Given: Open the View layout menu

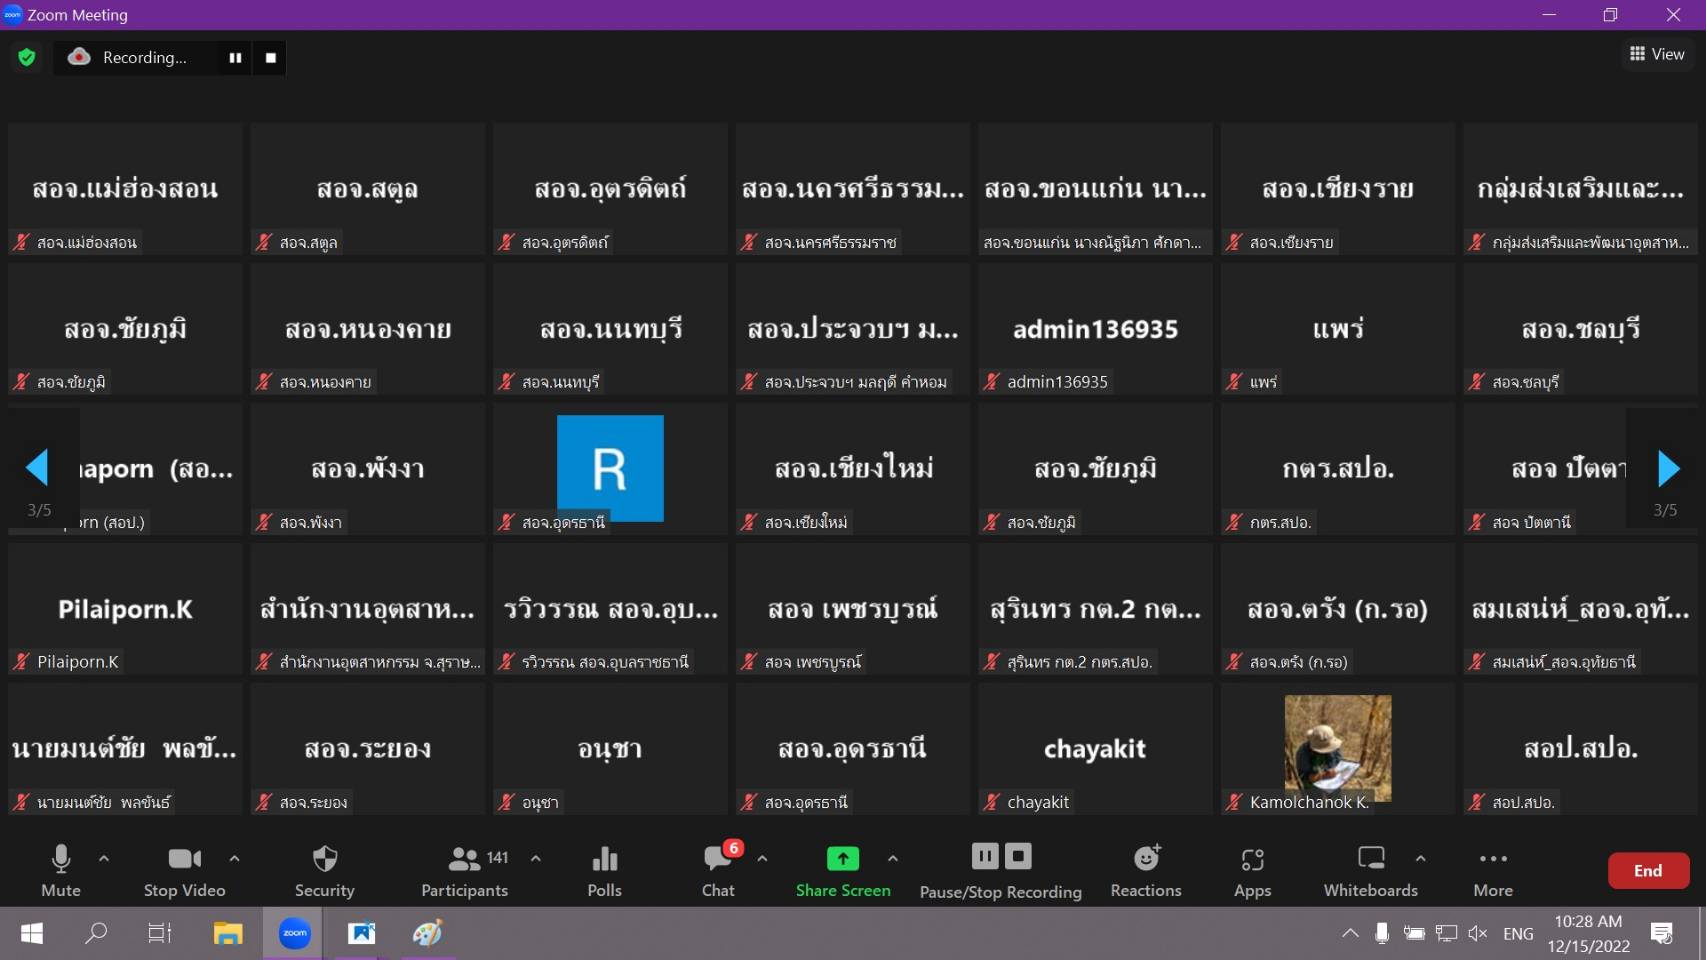Looking at the screenshot, I should 1656,54.
